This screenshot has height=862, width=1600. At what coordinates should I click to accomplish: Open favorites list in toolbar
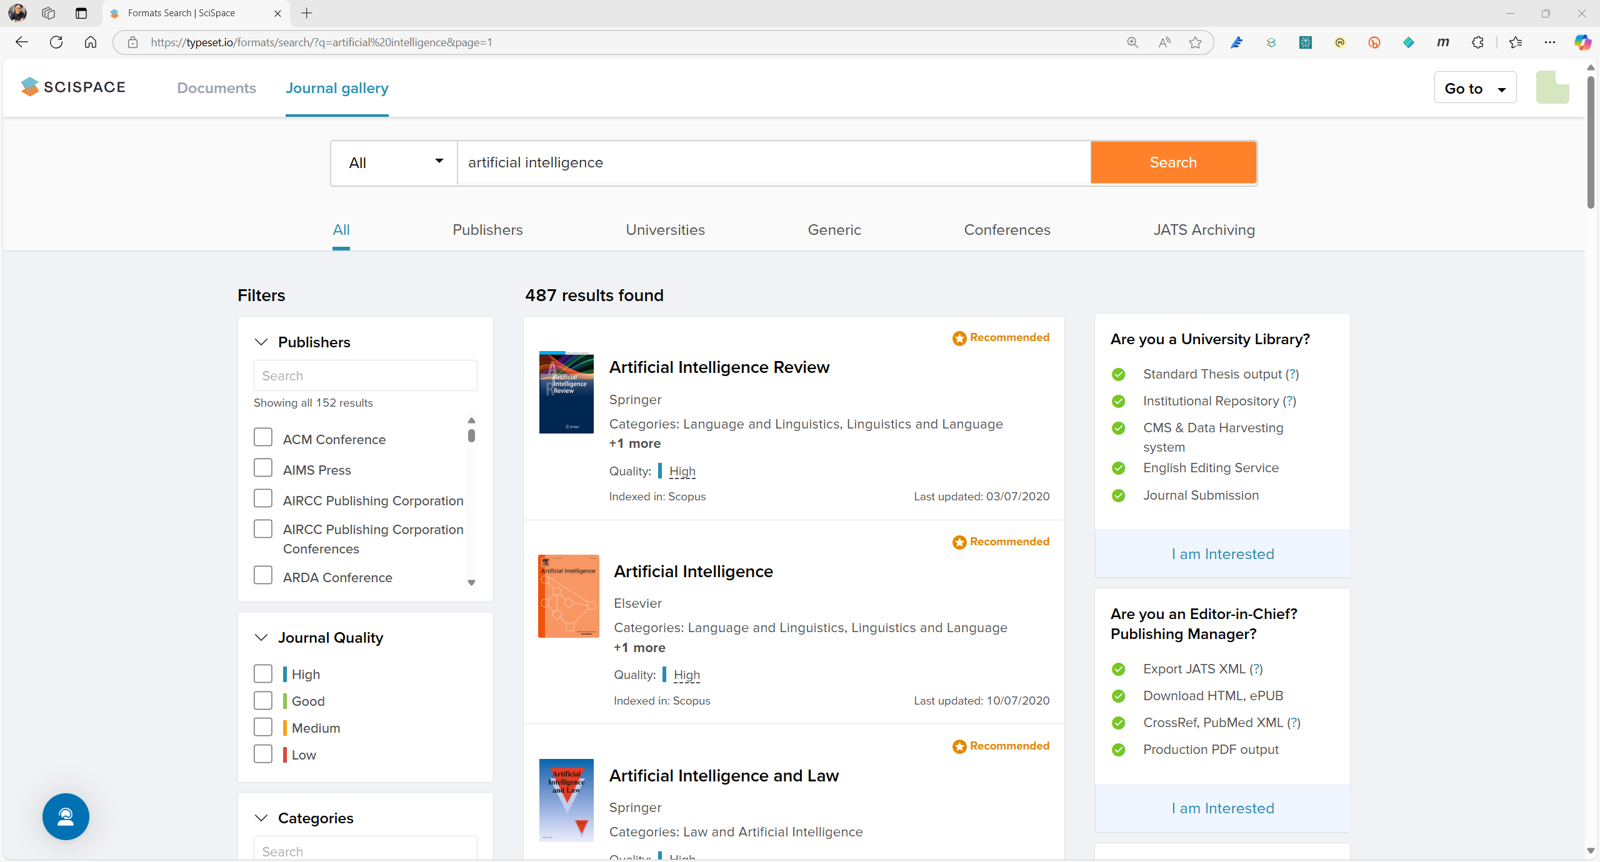click(x=1515, y=42)
